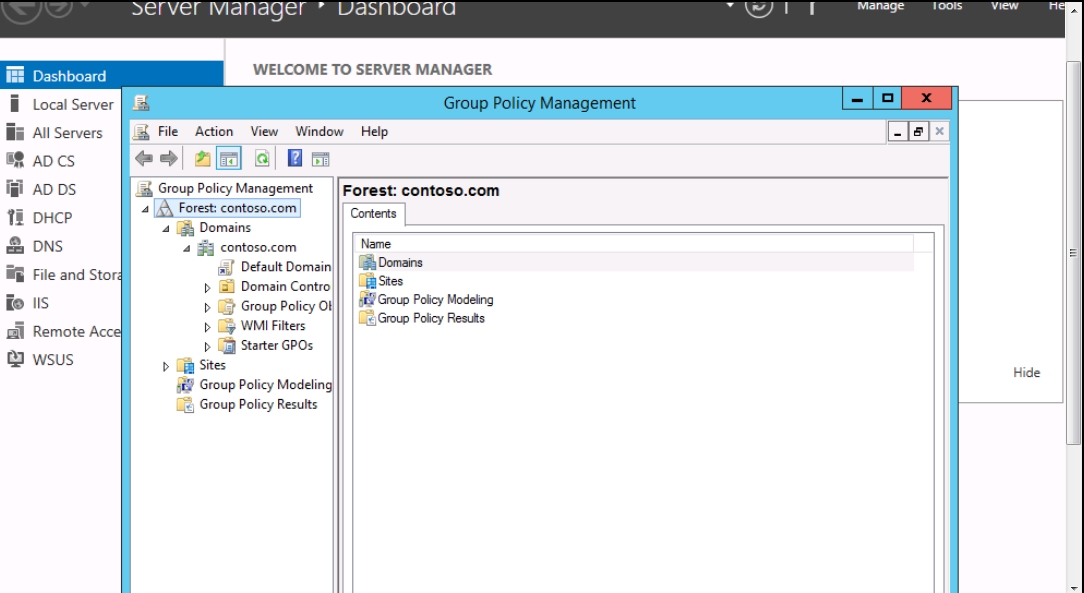Open the Help menu in GPMC
Image resolution: width=1084 pixels, height=593 pixels.
(x=374, y=131)
